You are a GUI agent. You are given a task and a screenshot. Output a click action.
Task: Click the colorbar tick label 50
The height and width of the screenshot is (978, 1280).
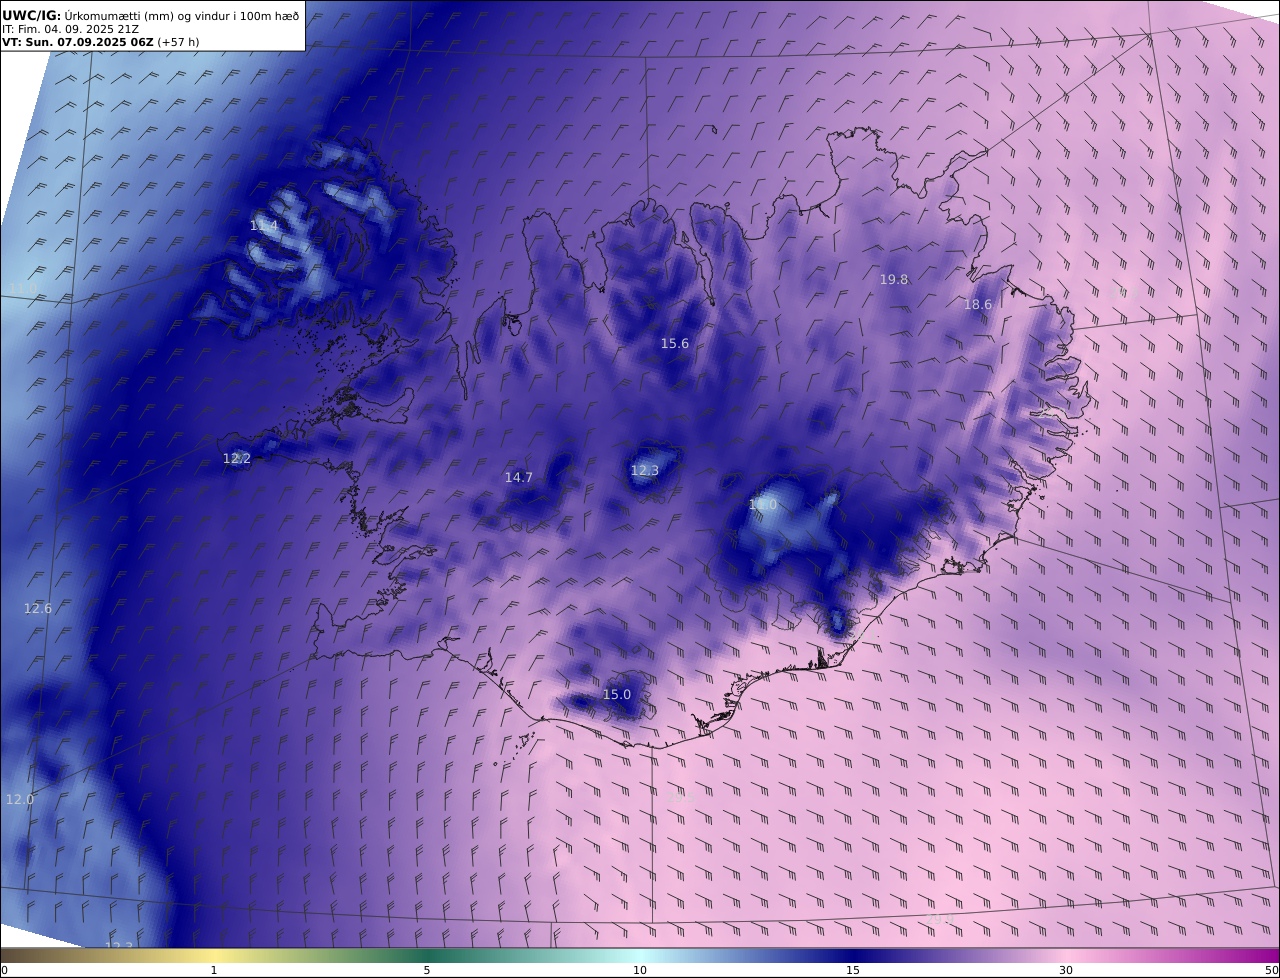pos(1272,971)
